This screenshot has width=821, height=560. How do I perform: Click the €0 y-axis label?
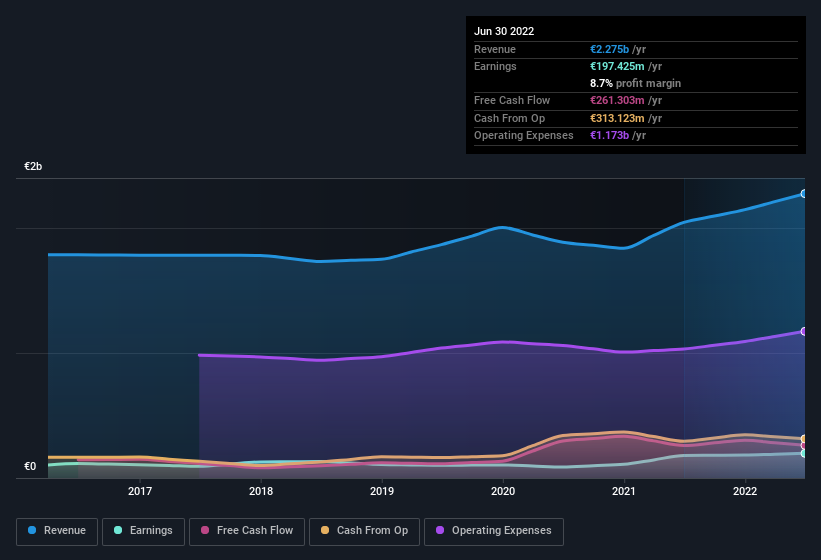30,466
